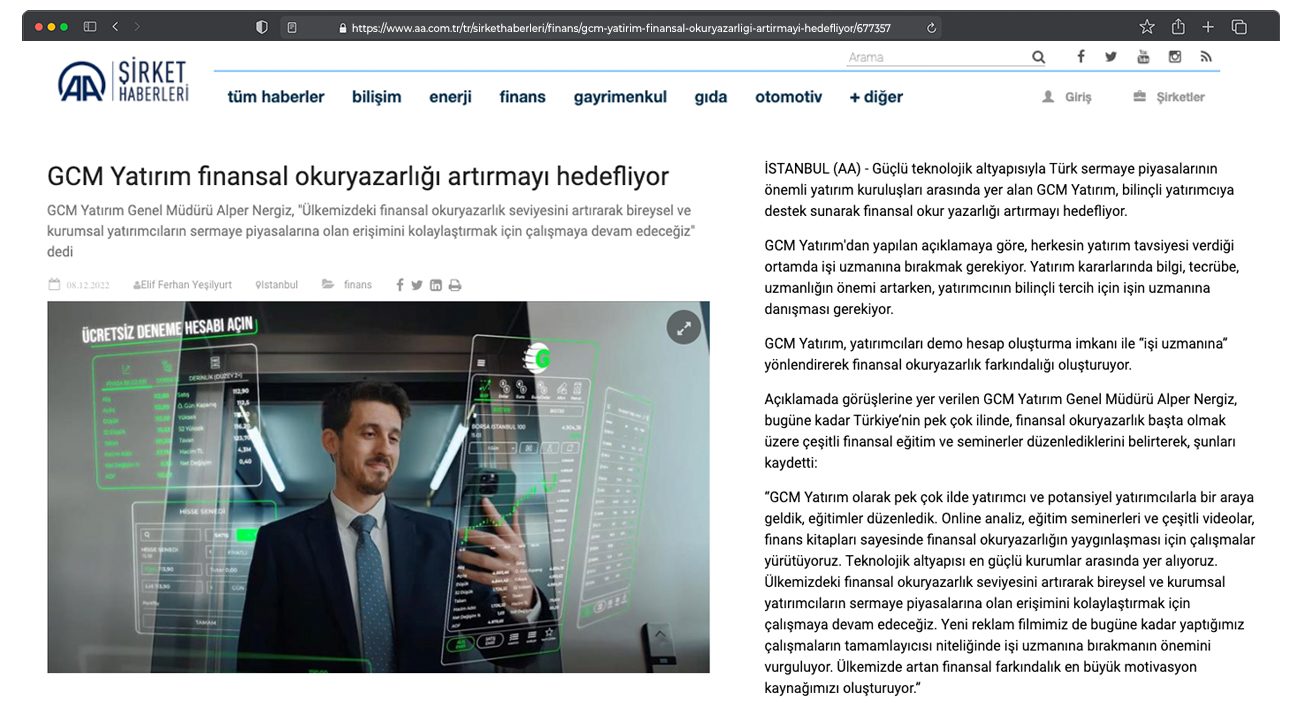
Task: Open the Safari share menu
Action: [1178, 27]
